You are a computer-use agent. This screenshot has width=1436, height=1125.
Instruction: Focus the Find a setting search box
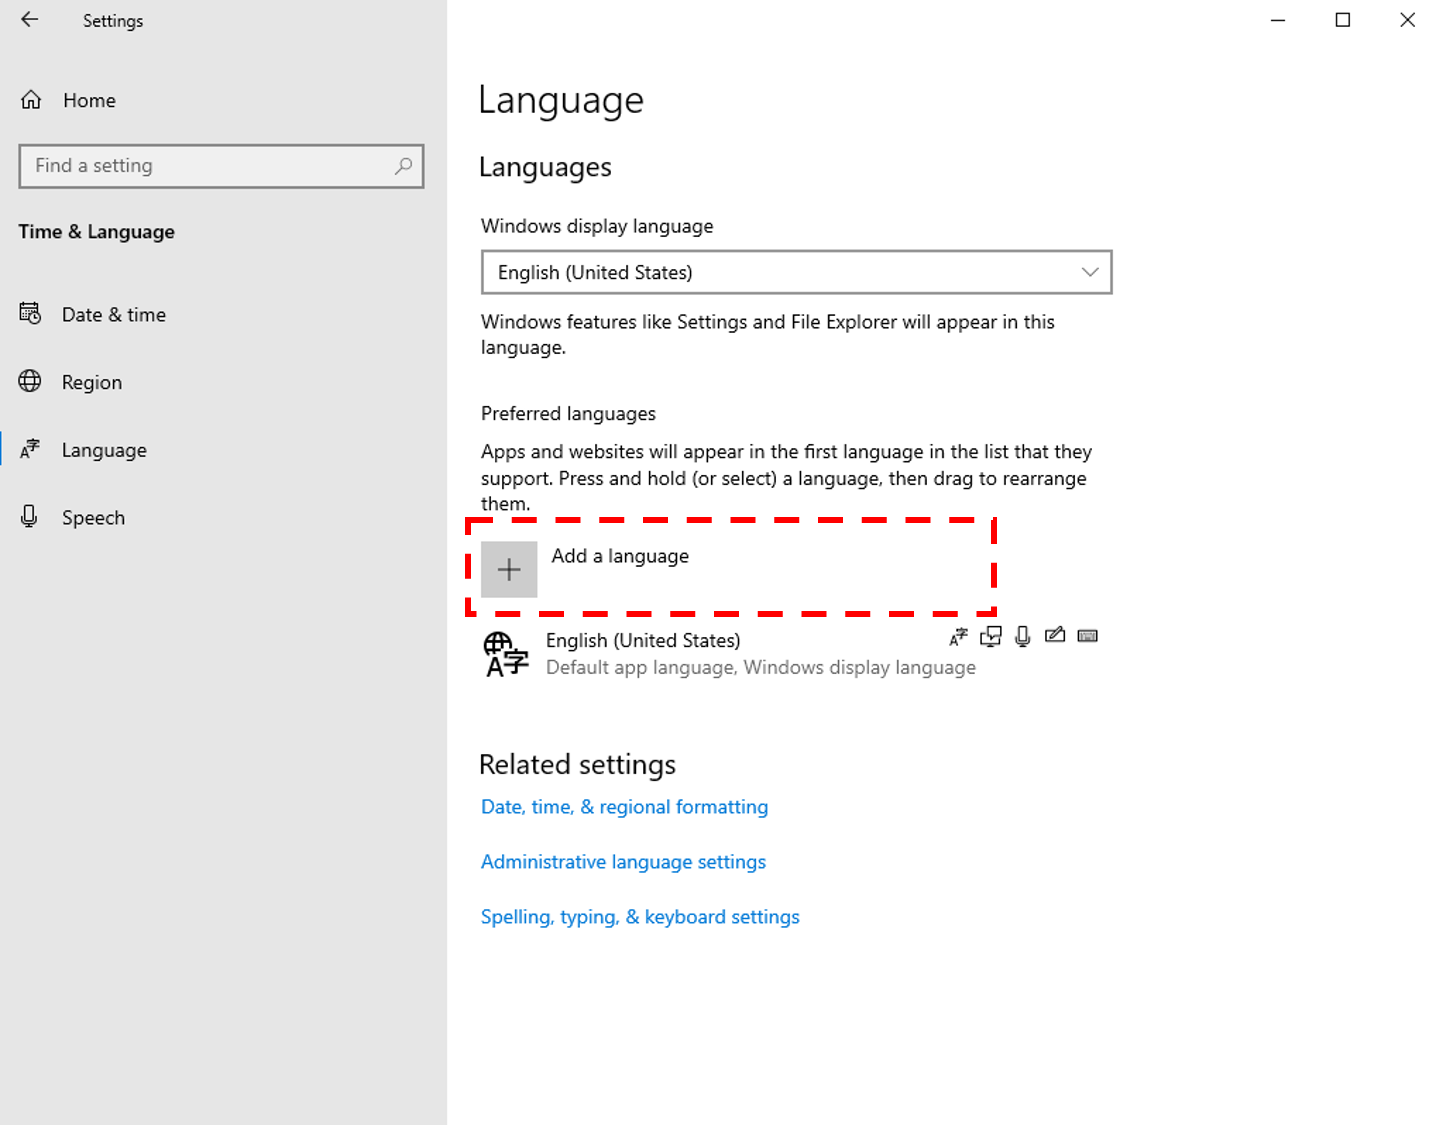(221, 166)
